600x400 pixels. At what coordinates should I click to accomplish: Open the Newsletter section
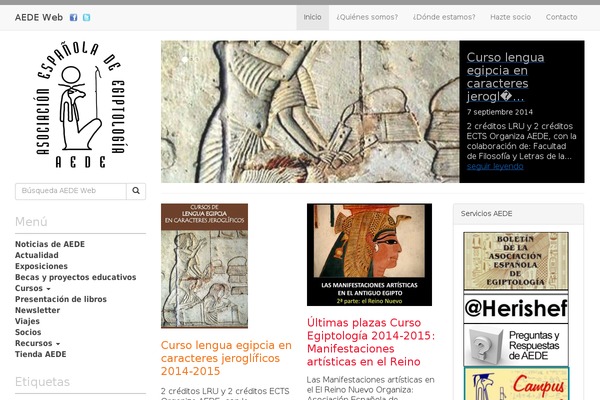(x=38, y=310)
